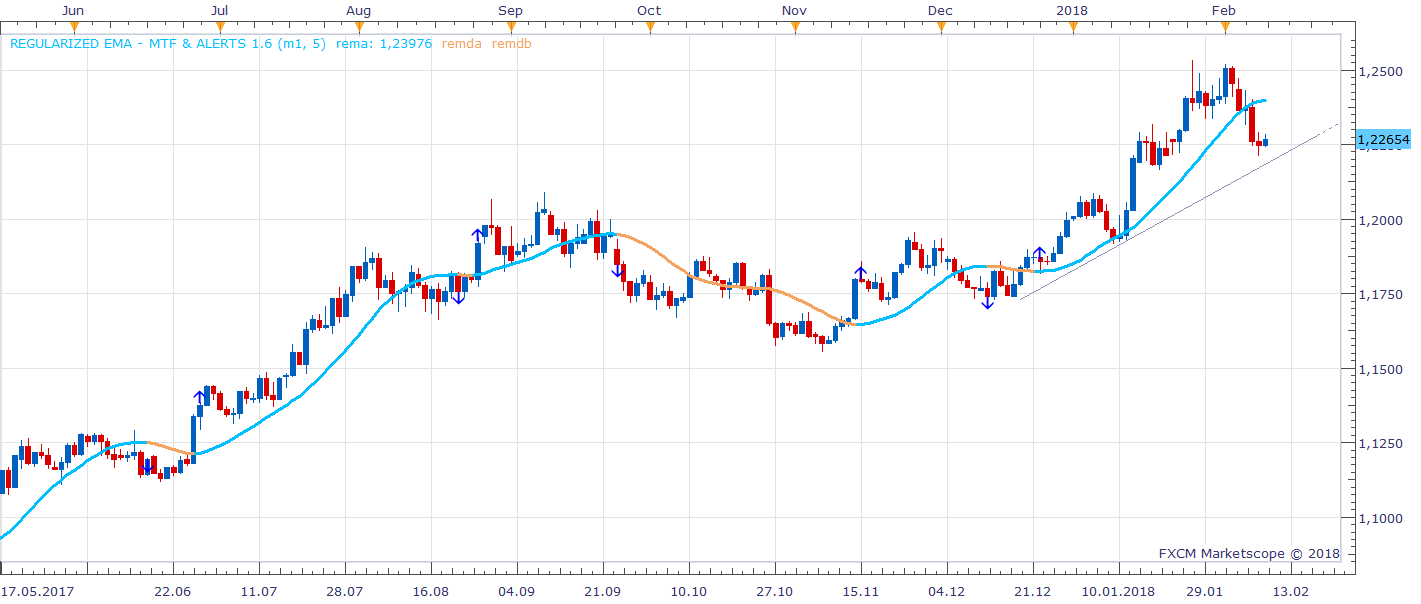Click the blue up arrow before 04.09
The height and width of the screenshot is (604, 1421).
(478, 236)
